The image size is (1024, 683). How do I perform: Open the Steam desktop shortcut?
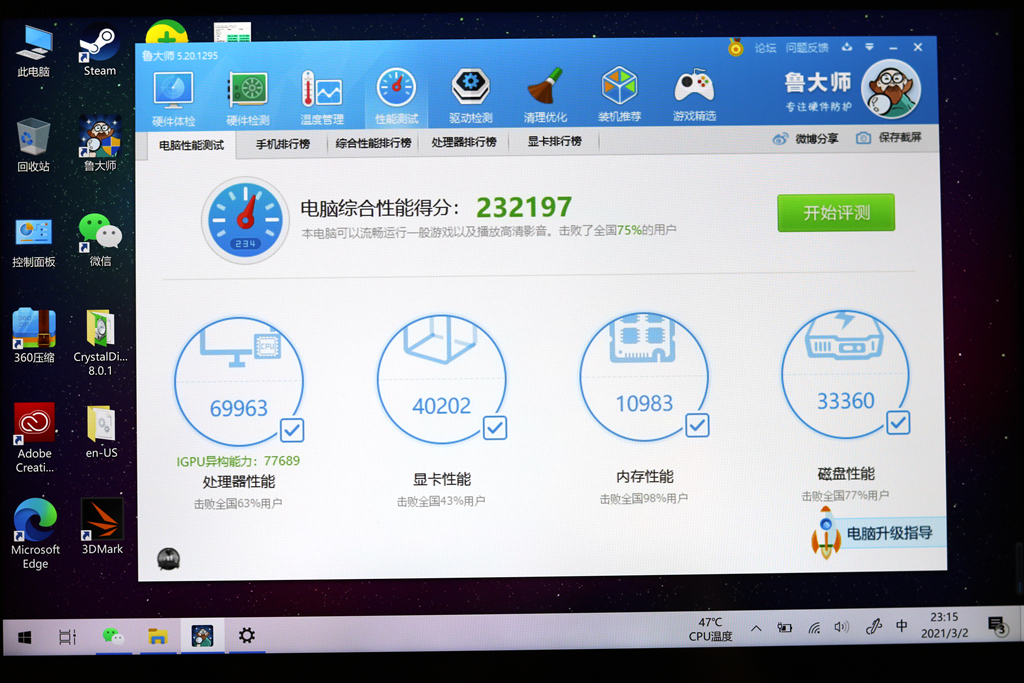[x=99, y=51]
